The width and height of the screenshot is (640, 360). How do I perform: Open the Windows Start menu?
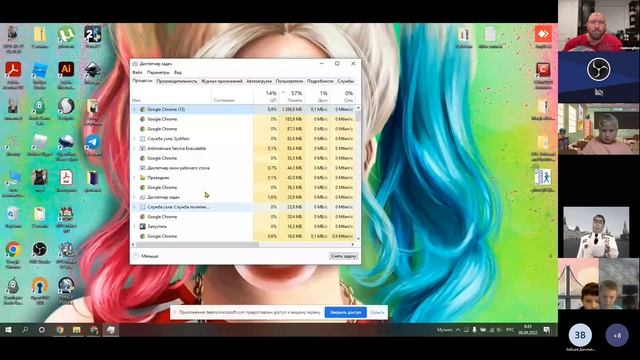pos(8,330)
